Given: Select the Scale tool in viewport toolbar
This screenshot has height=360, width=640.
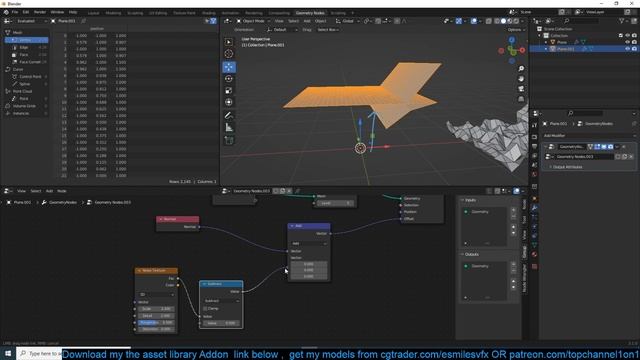Looking at the screenshot, I should click(x=229, y=90).
